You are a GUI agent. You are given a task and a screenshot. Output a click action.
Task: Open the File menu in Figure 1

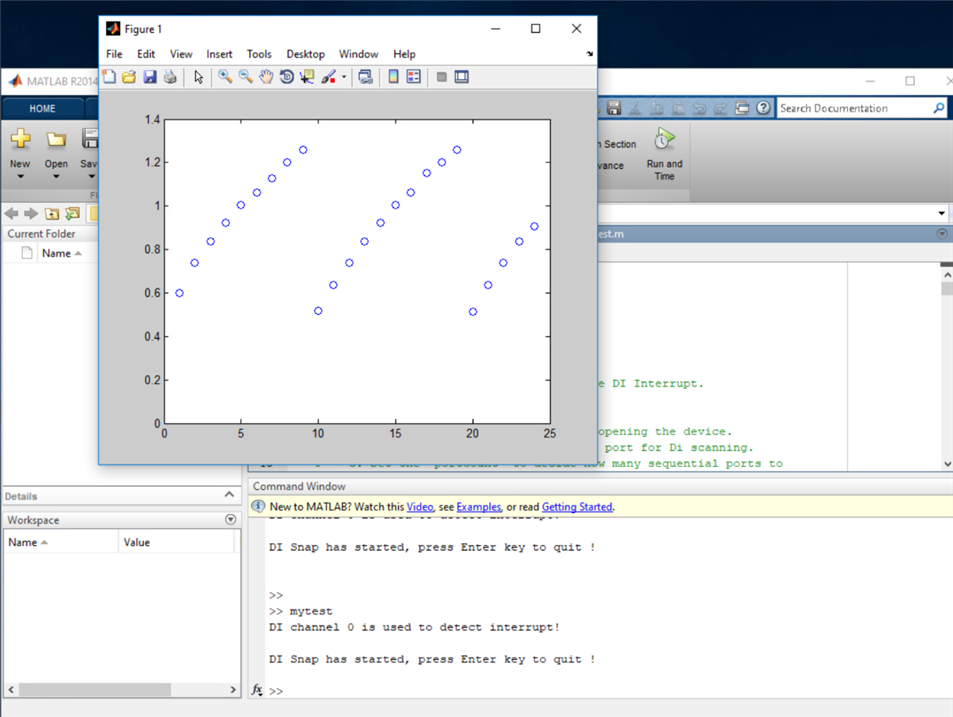114,54
